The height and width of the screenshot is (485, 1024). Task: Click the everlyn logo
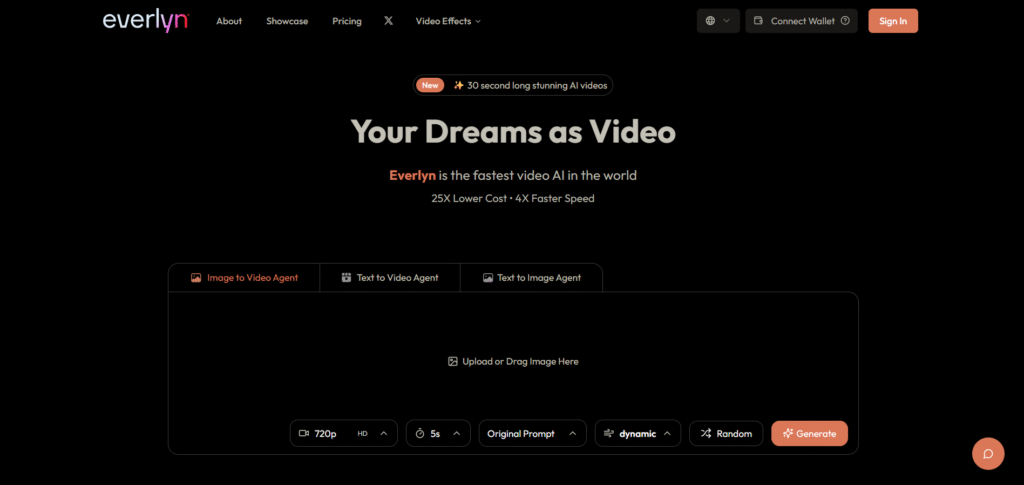pyautogui.click(x=145, y=21)
